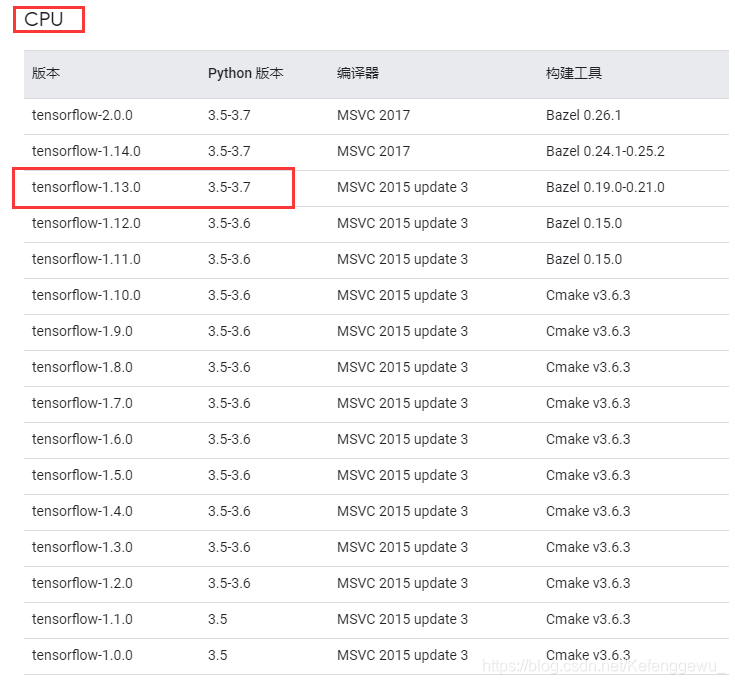The image size is (735, 684).
Task: Select the tensorflow-1.2.0 version cell
Action: click(82, 583)
